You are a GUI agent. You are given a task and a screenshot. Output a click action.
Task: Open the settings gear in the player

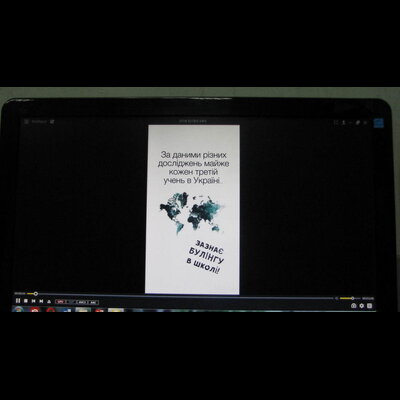(362, 306)
